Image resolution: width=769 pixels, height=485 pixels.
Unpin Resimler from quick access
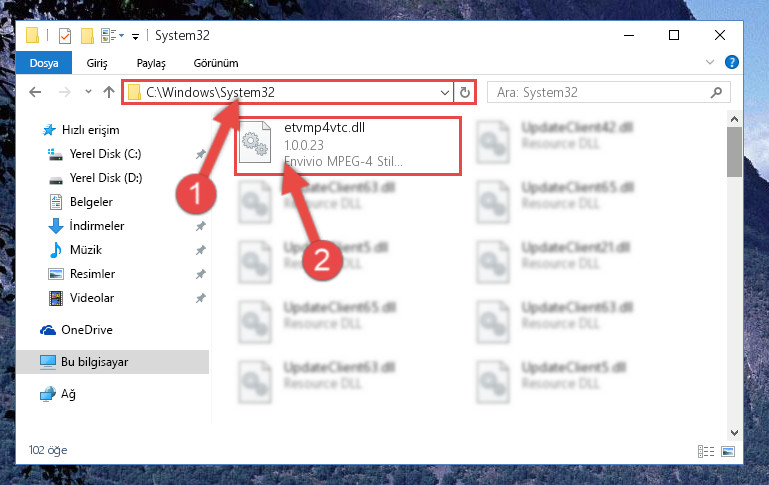200,274
